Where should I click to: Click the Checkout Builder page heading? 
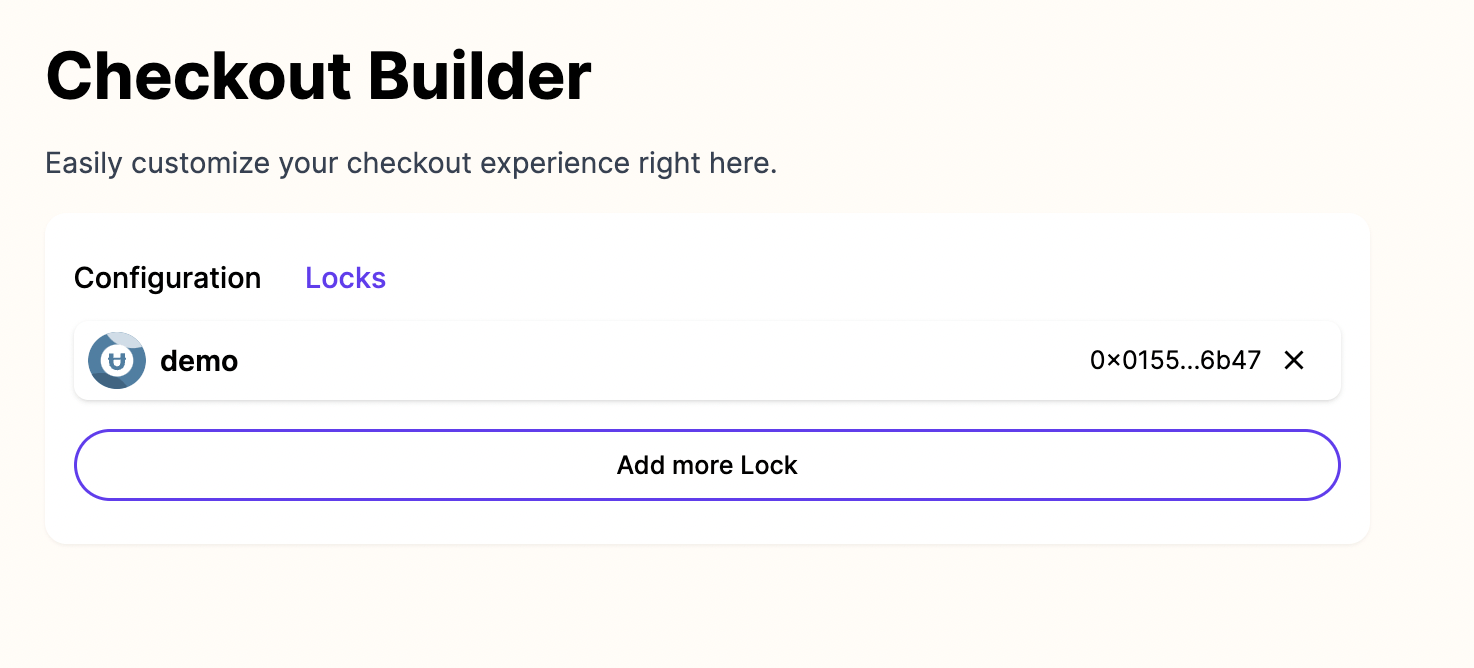tap(319, 76)
